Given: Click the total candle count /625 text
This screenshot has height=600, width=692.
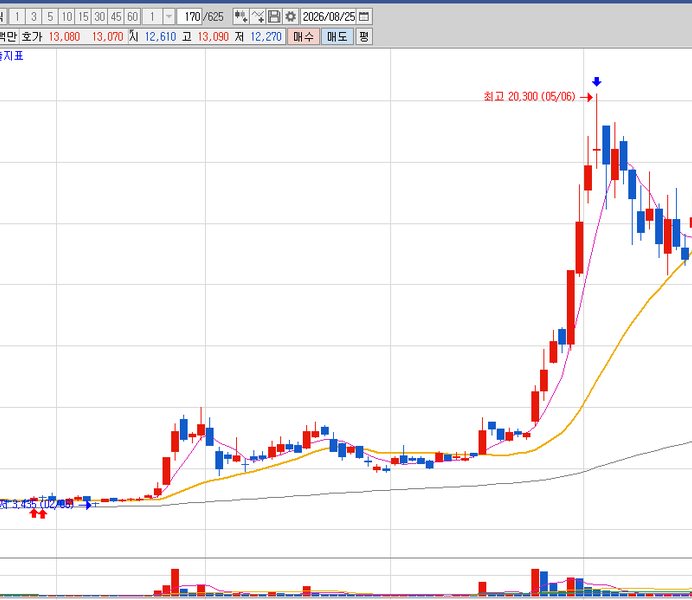Looking at the screenshot, I should click(214, 17).
